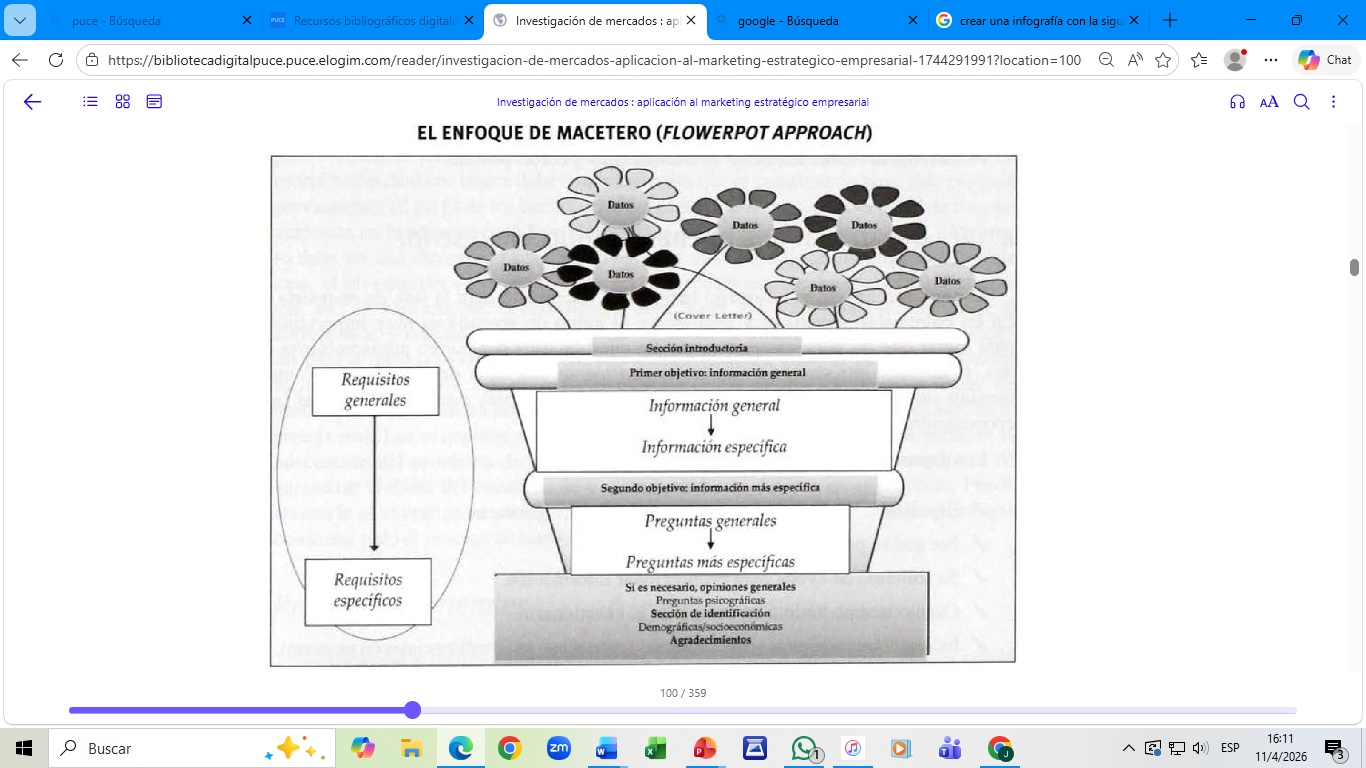Open the zoom magnifier in address bar
Image resolution: width=1366 pixels, height=768 pixels.
[x=1106, y=60]
